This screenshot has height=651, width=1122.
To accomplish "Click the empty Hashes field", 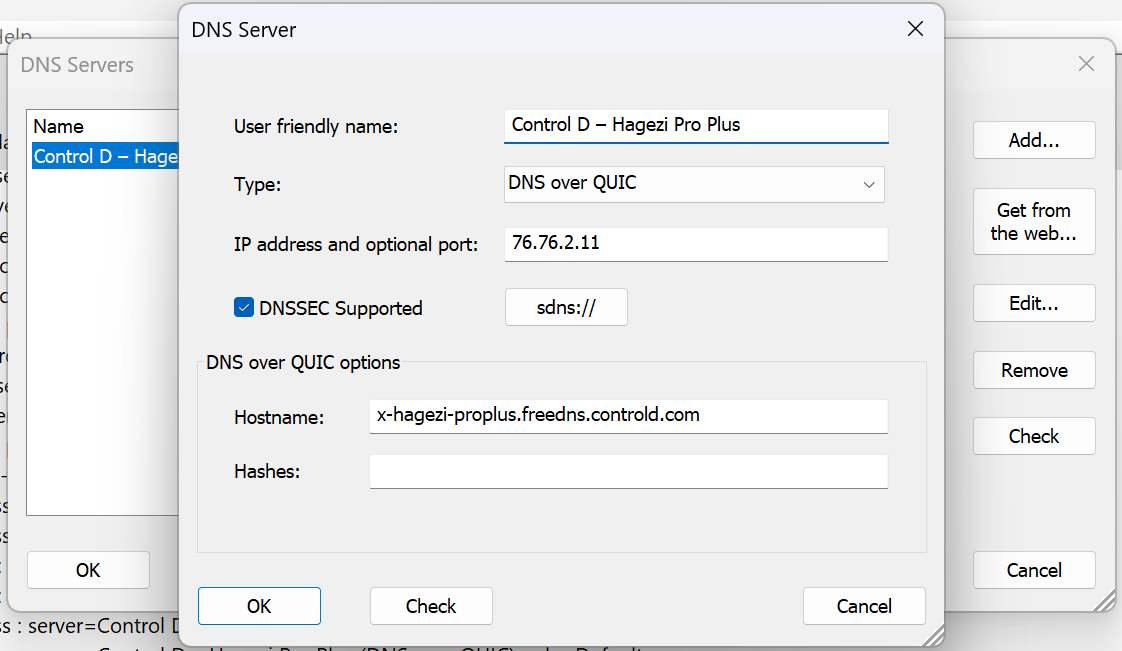I will tap(628, 471).
